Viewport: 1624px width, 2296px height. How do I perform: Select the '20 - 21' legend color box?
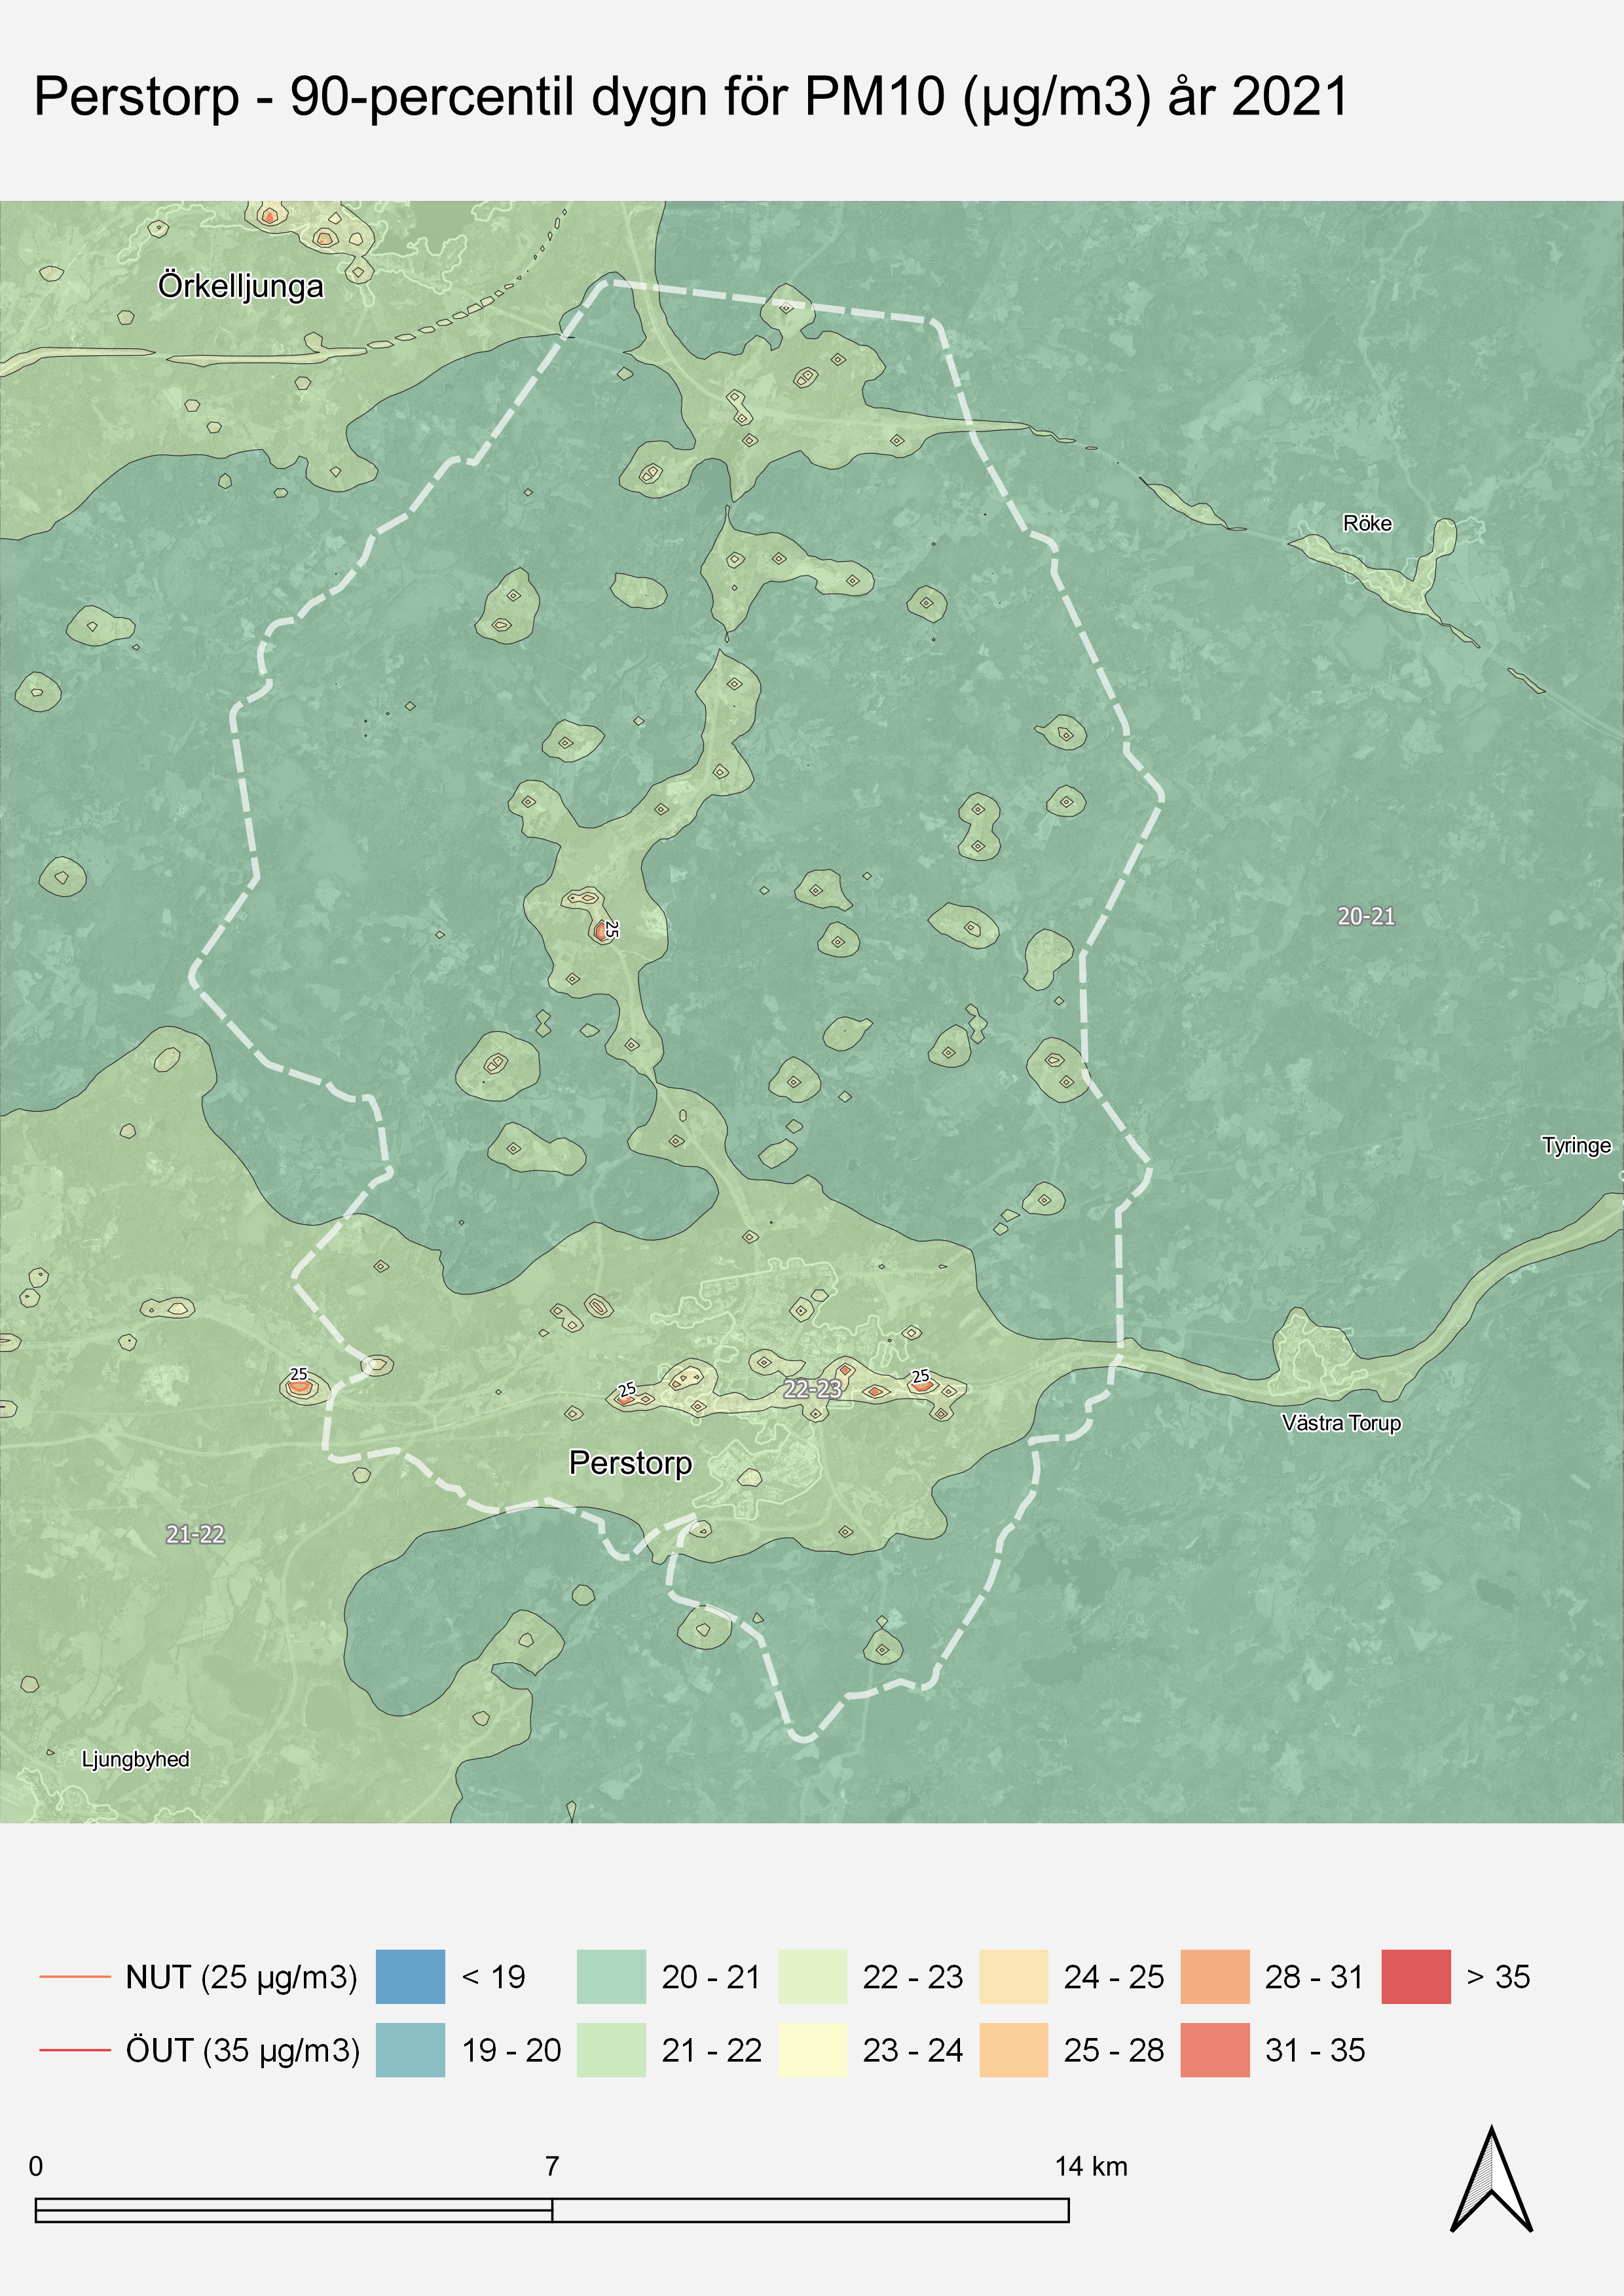tap(611, 1977)
